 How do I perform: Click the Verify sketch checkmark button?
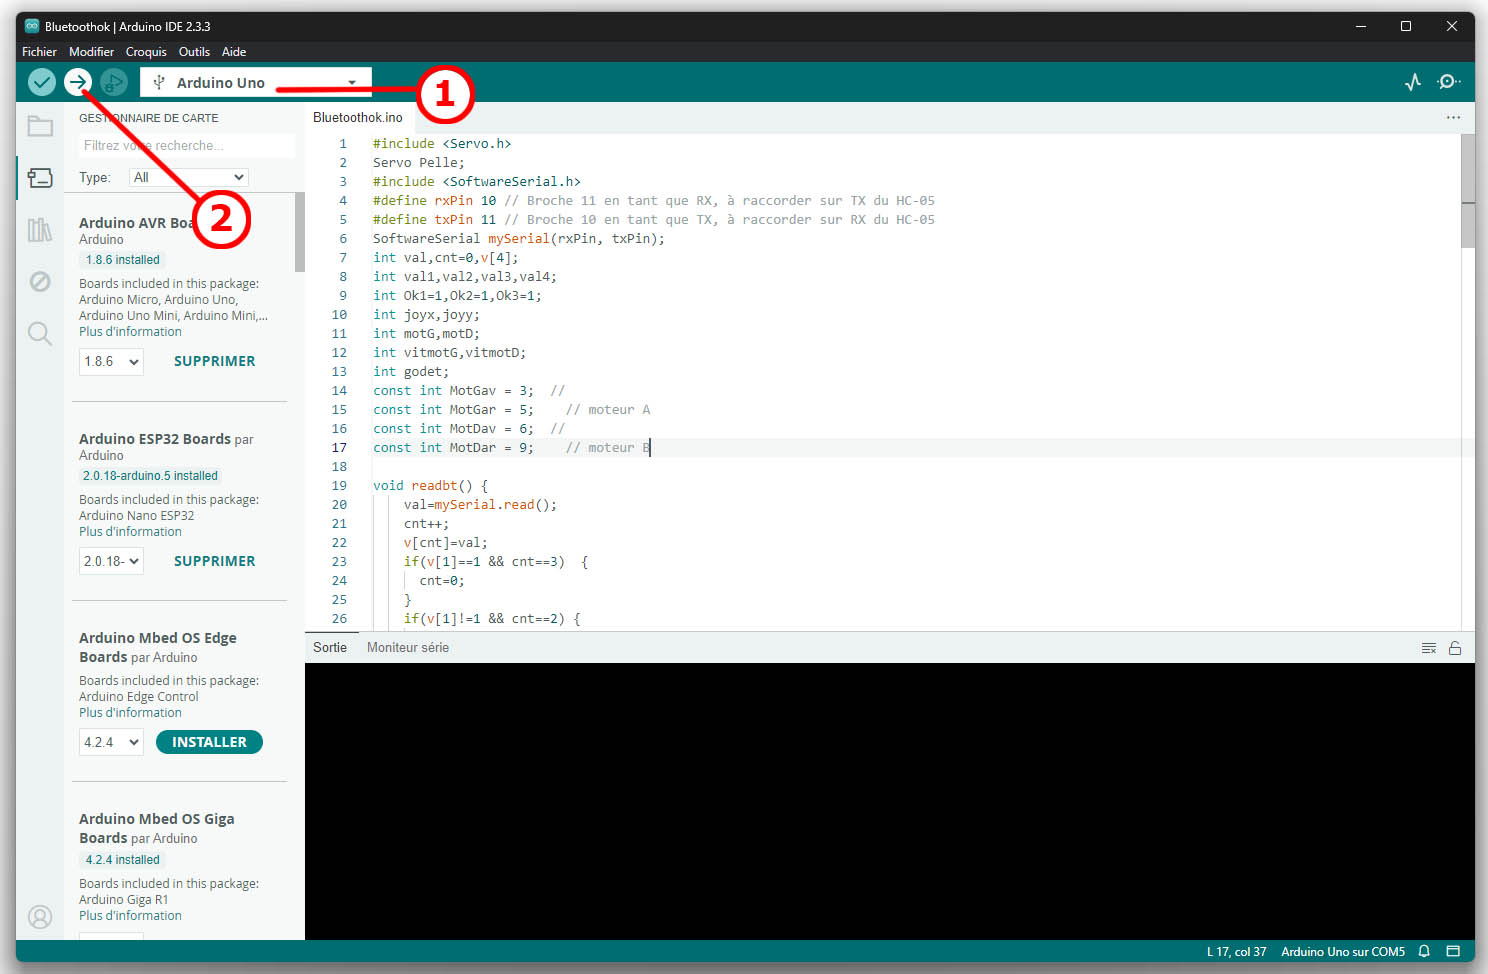pos(41,82)
